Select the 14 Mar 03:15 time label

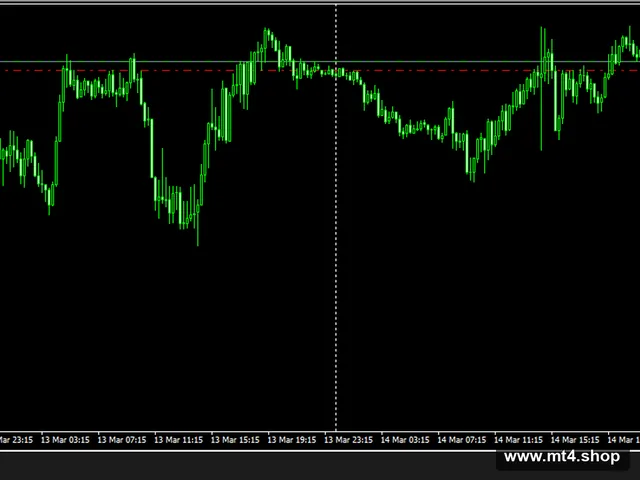coord(405,440)
